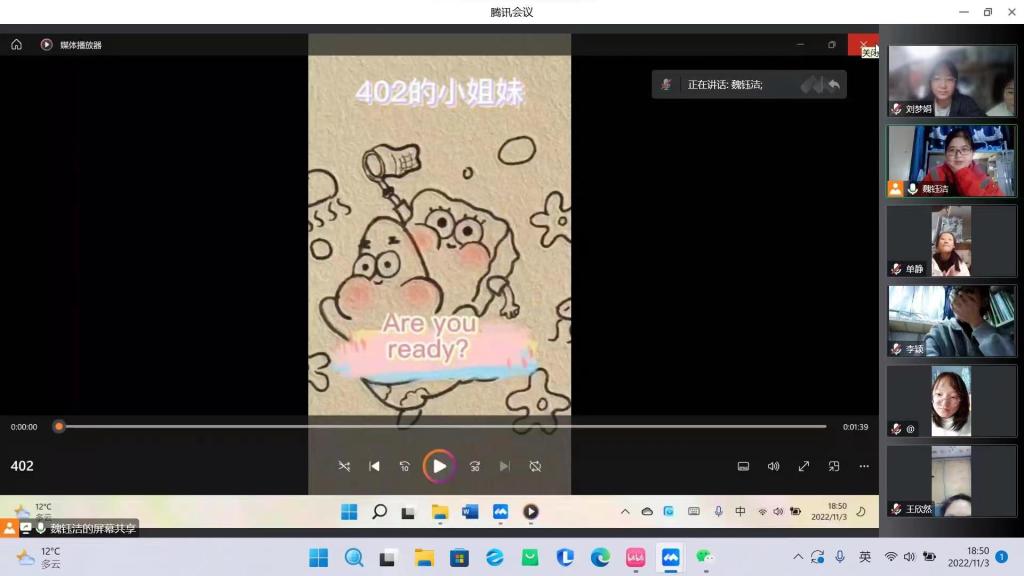1024x576 pixels.
Task: Go to the previous track
Action: 374,466
